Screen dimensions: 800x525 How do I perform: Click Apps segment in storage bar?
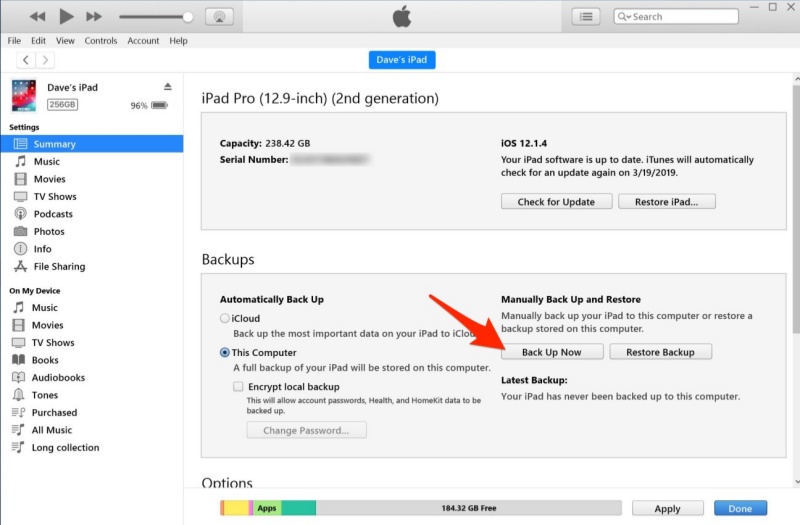[x=267, y=508]
